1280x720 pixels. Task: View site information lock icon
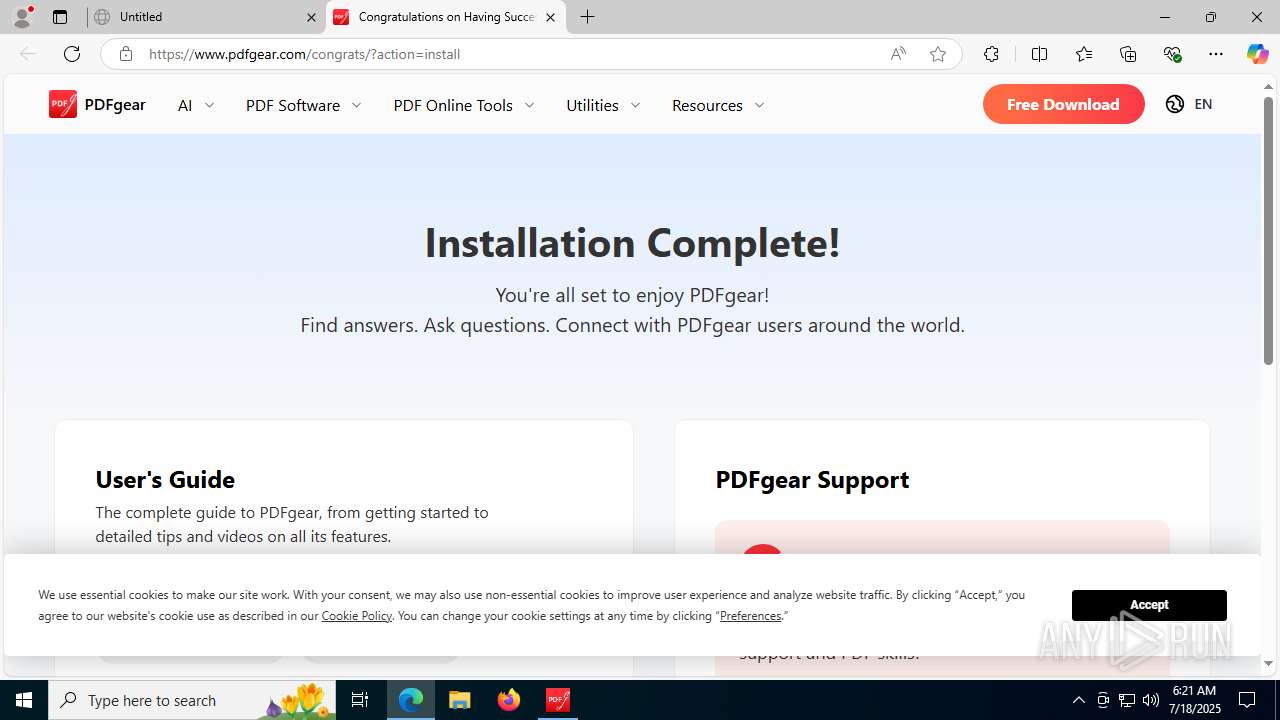click(x=126, y=54)
